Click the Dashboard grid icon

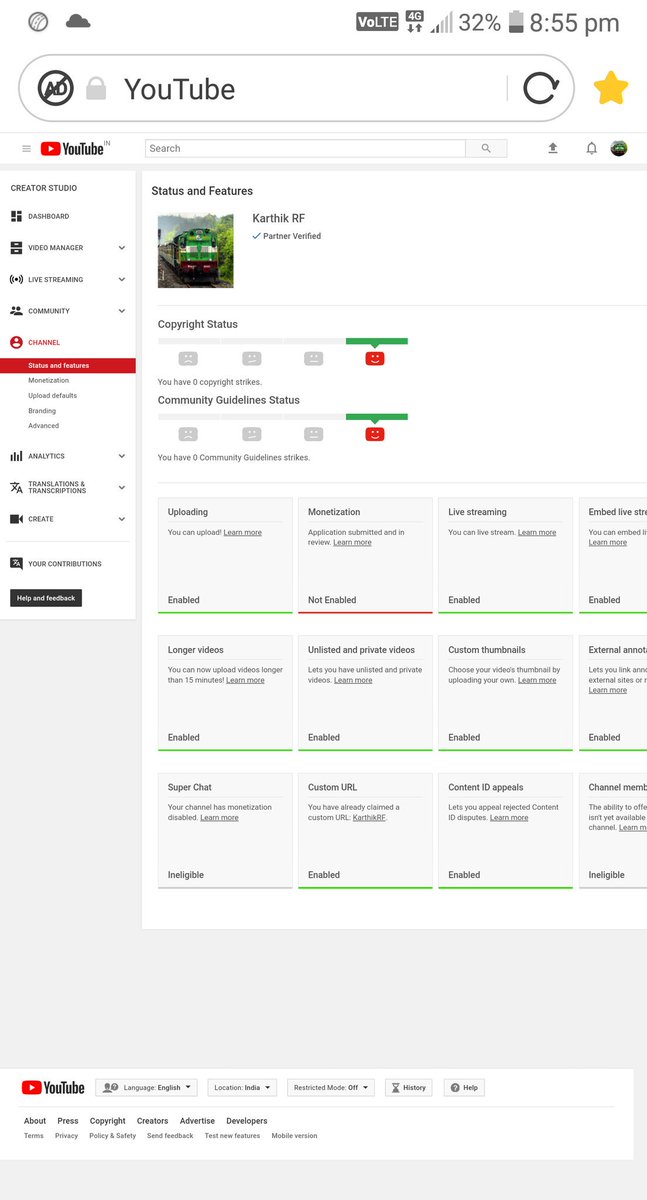(x=16, y=216)
